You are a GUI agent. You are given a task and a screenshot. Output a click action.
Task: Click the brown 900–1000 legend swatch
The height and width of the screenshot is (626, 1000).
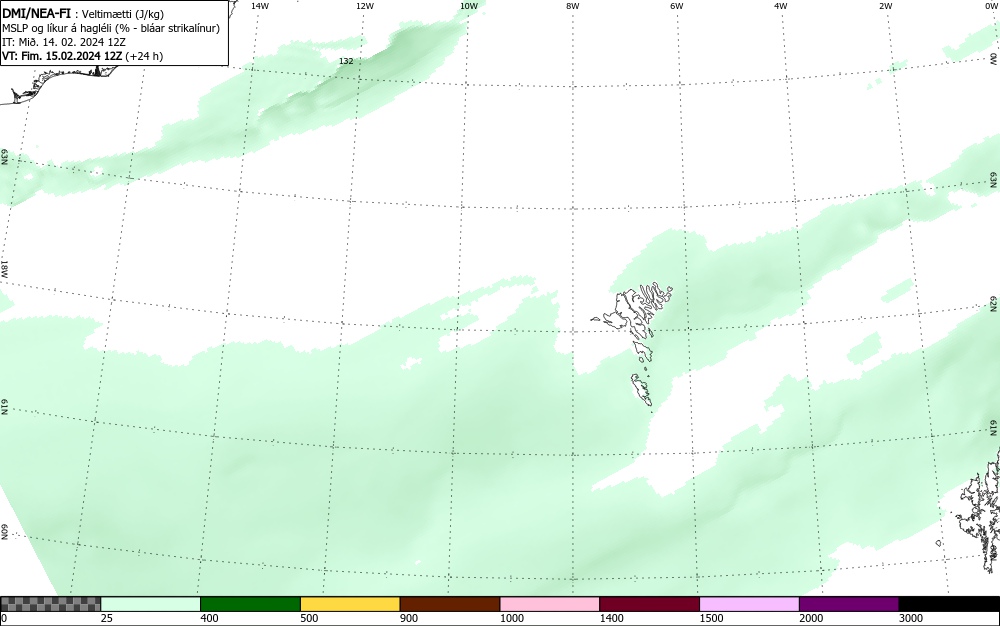(x=450, y=604)
